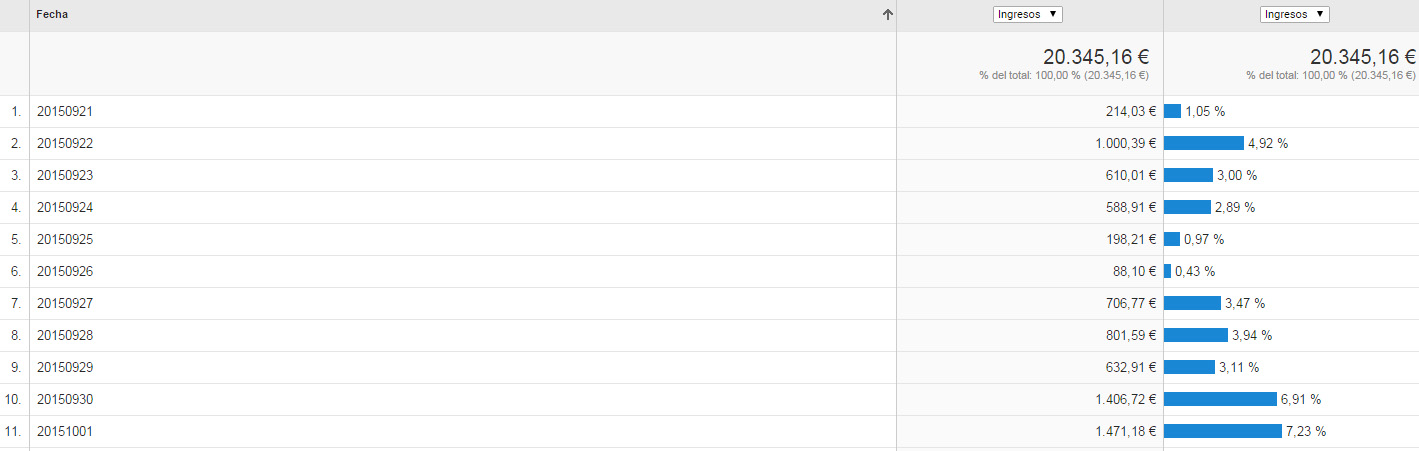Viewport: 1419px width, 451px height.
Task: Click date entry 20150923
Action: 65,176
